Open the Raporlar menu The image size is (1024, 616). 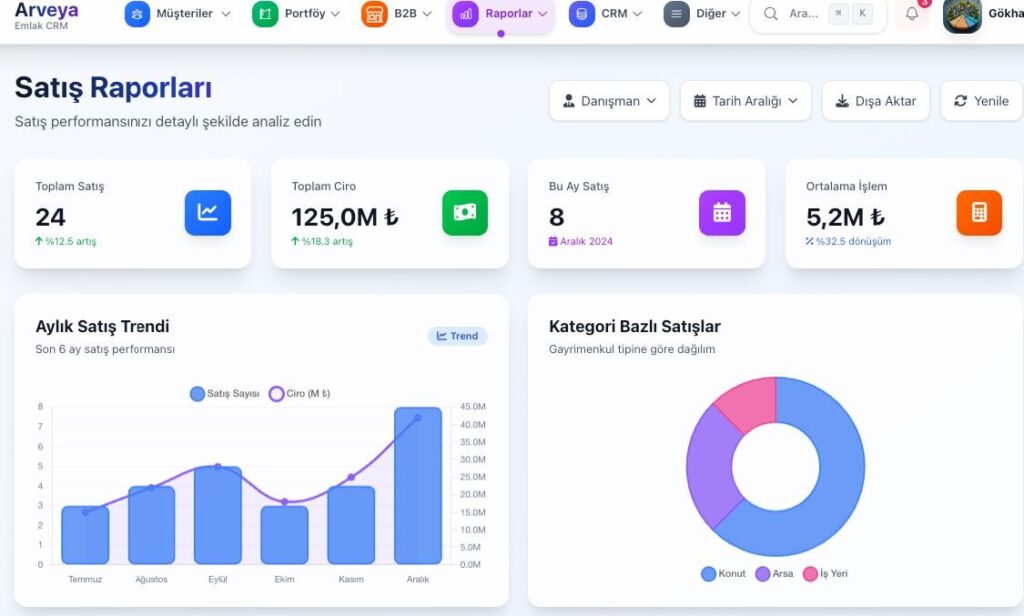pyautogui.click(x=501, y=14)
